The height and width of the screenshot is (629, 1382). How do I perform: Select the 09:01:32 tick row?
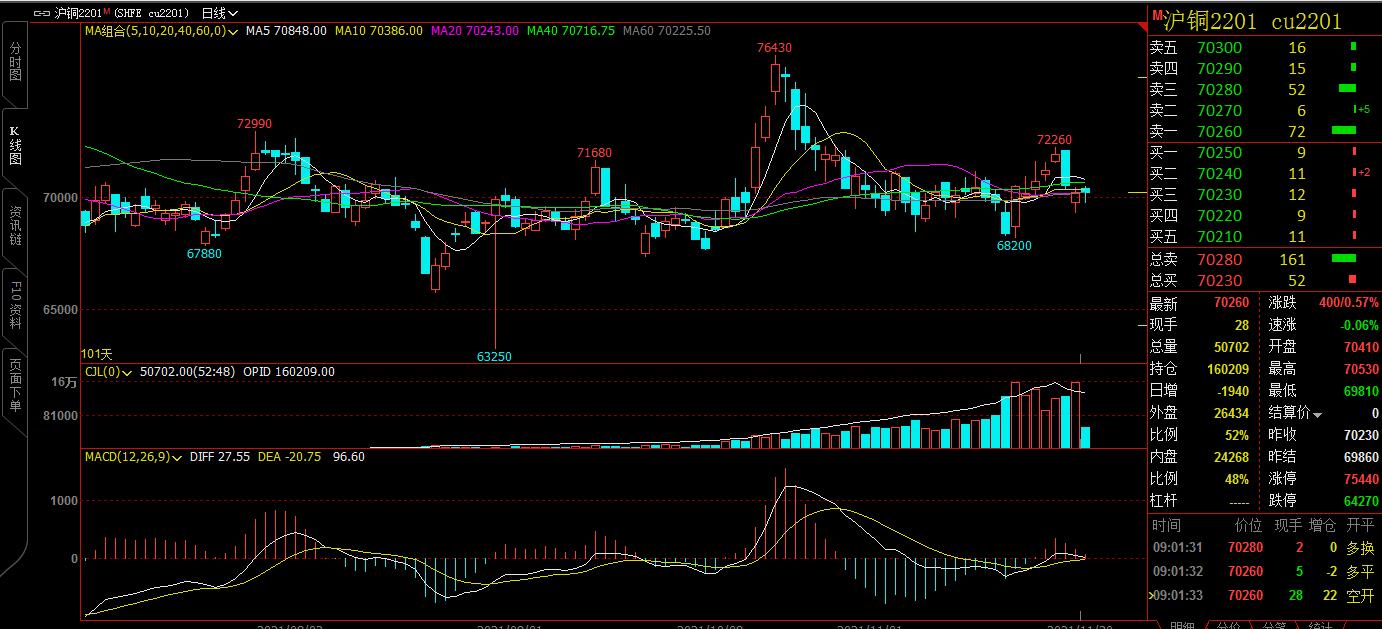(1264, 572)
